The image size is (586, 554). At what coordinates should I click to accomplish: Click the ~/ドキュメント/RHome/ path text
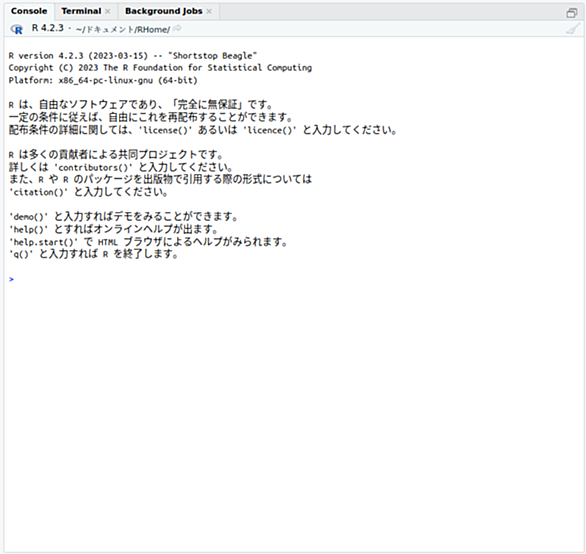click(x=123, y=30)
